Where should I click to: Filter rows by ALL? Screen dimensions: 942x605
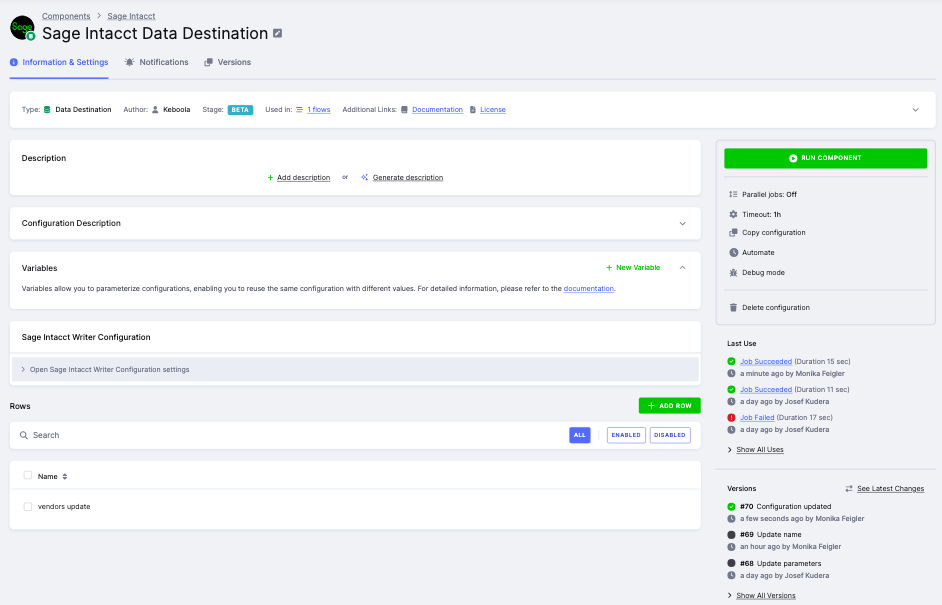580,435
